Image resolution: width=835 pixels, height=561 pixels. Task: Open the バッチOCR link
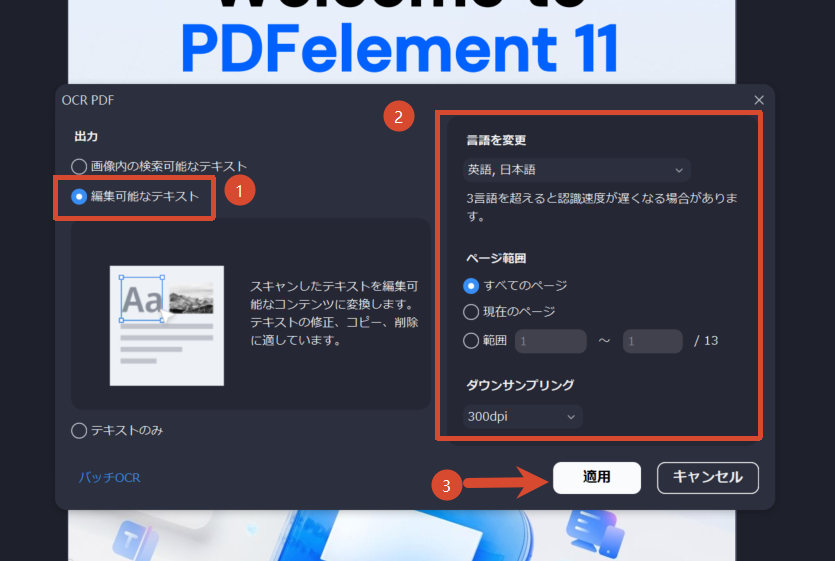click(x=109, y=477)
